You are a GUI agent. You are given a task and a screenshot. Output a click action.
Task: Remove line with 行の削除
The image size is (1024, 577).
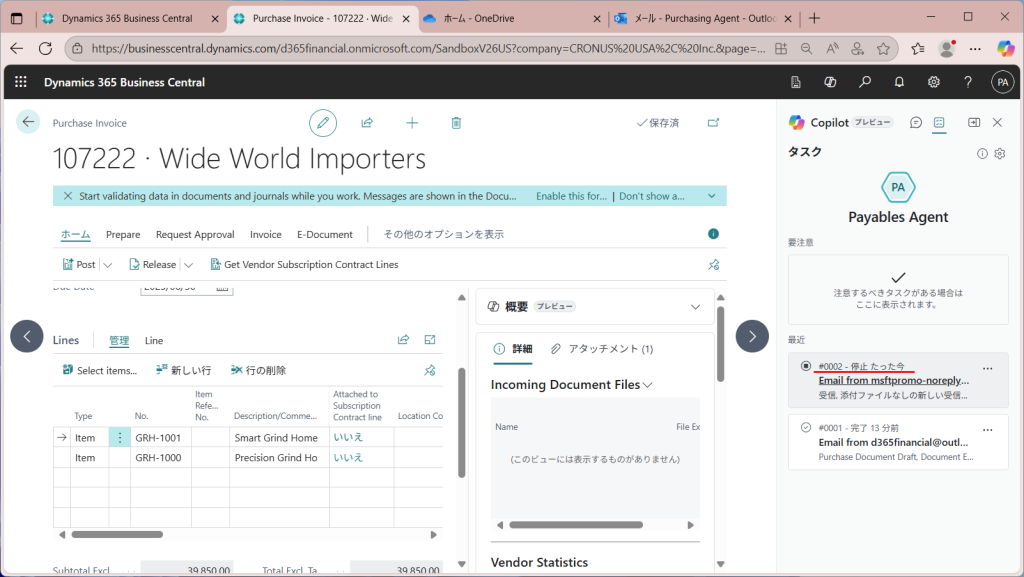point(259,370)
